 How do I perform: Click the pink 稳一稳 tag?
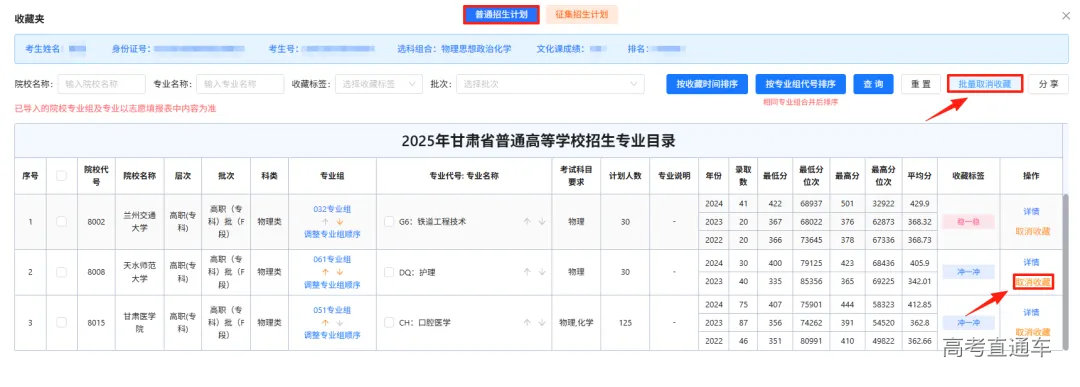(968, 222)
